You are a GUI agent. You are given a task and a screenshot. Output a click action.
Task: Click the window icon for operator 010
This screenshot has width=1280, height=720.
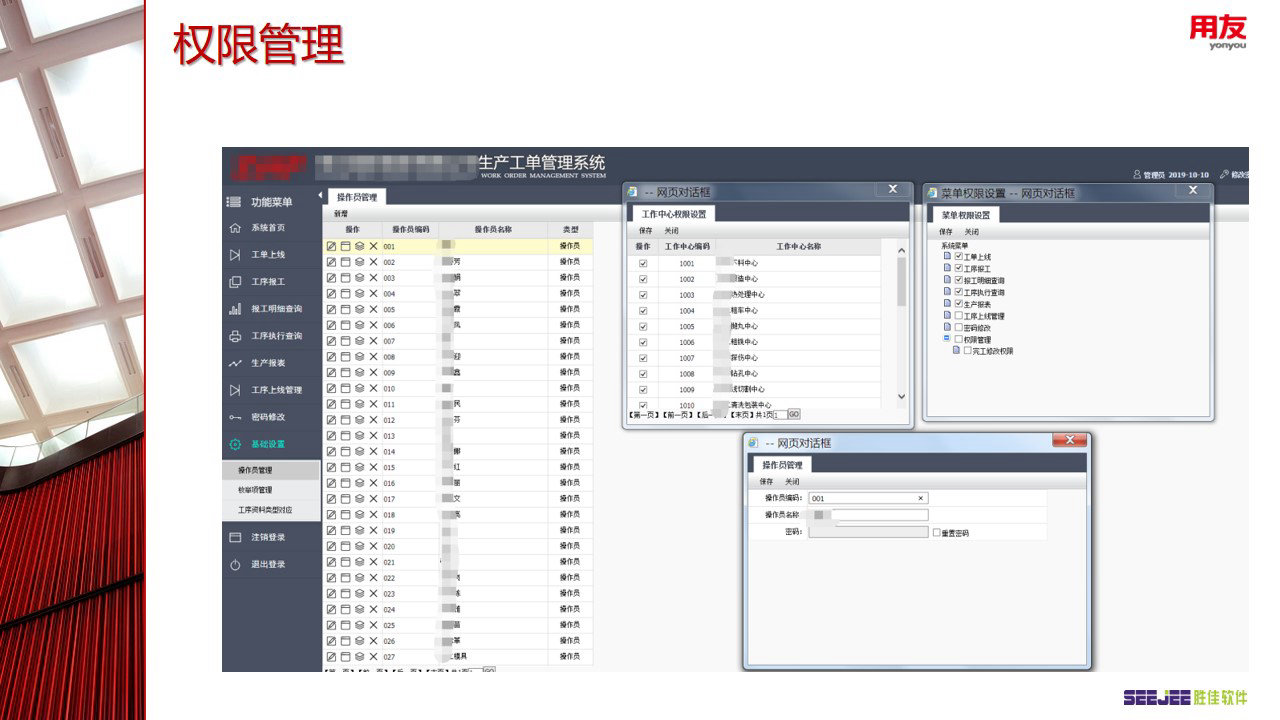click(345, 389)
